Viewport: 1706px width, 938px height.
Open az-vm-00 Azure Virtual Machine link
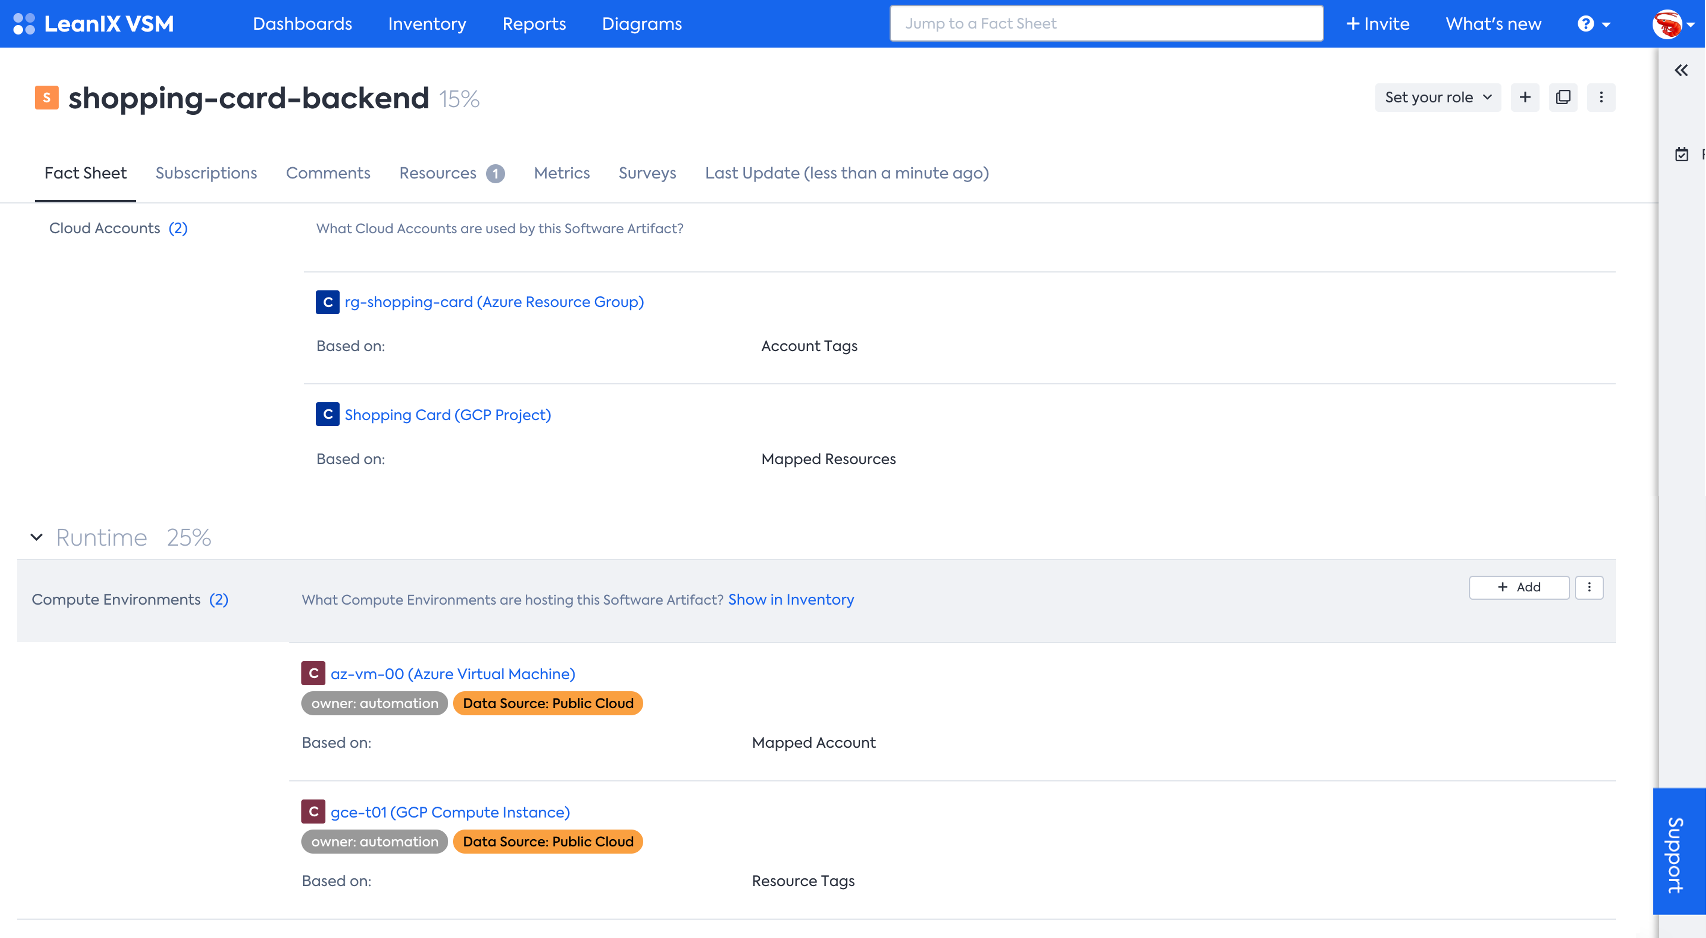point(453,674)
